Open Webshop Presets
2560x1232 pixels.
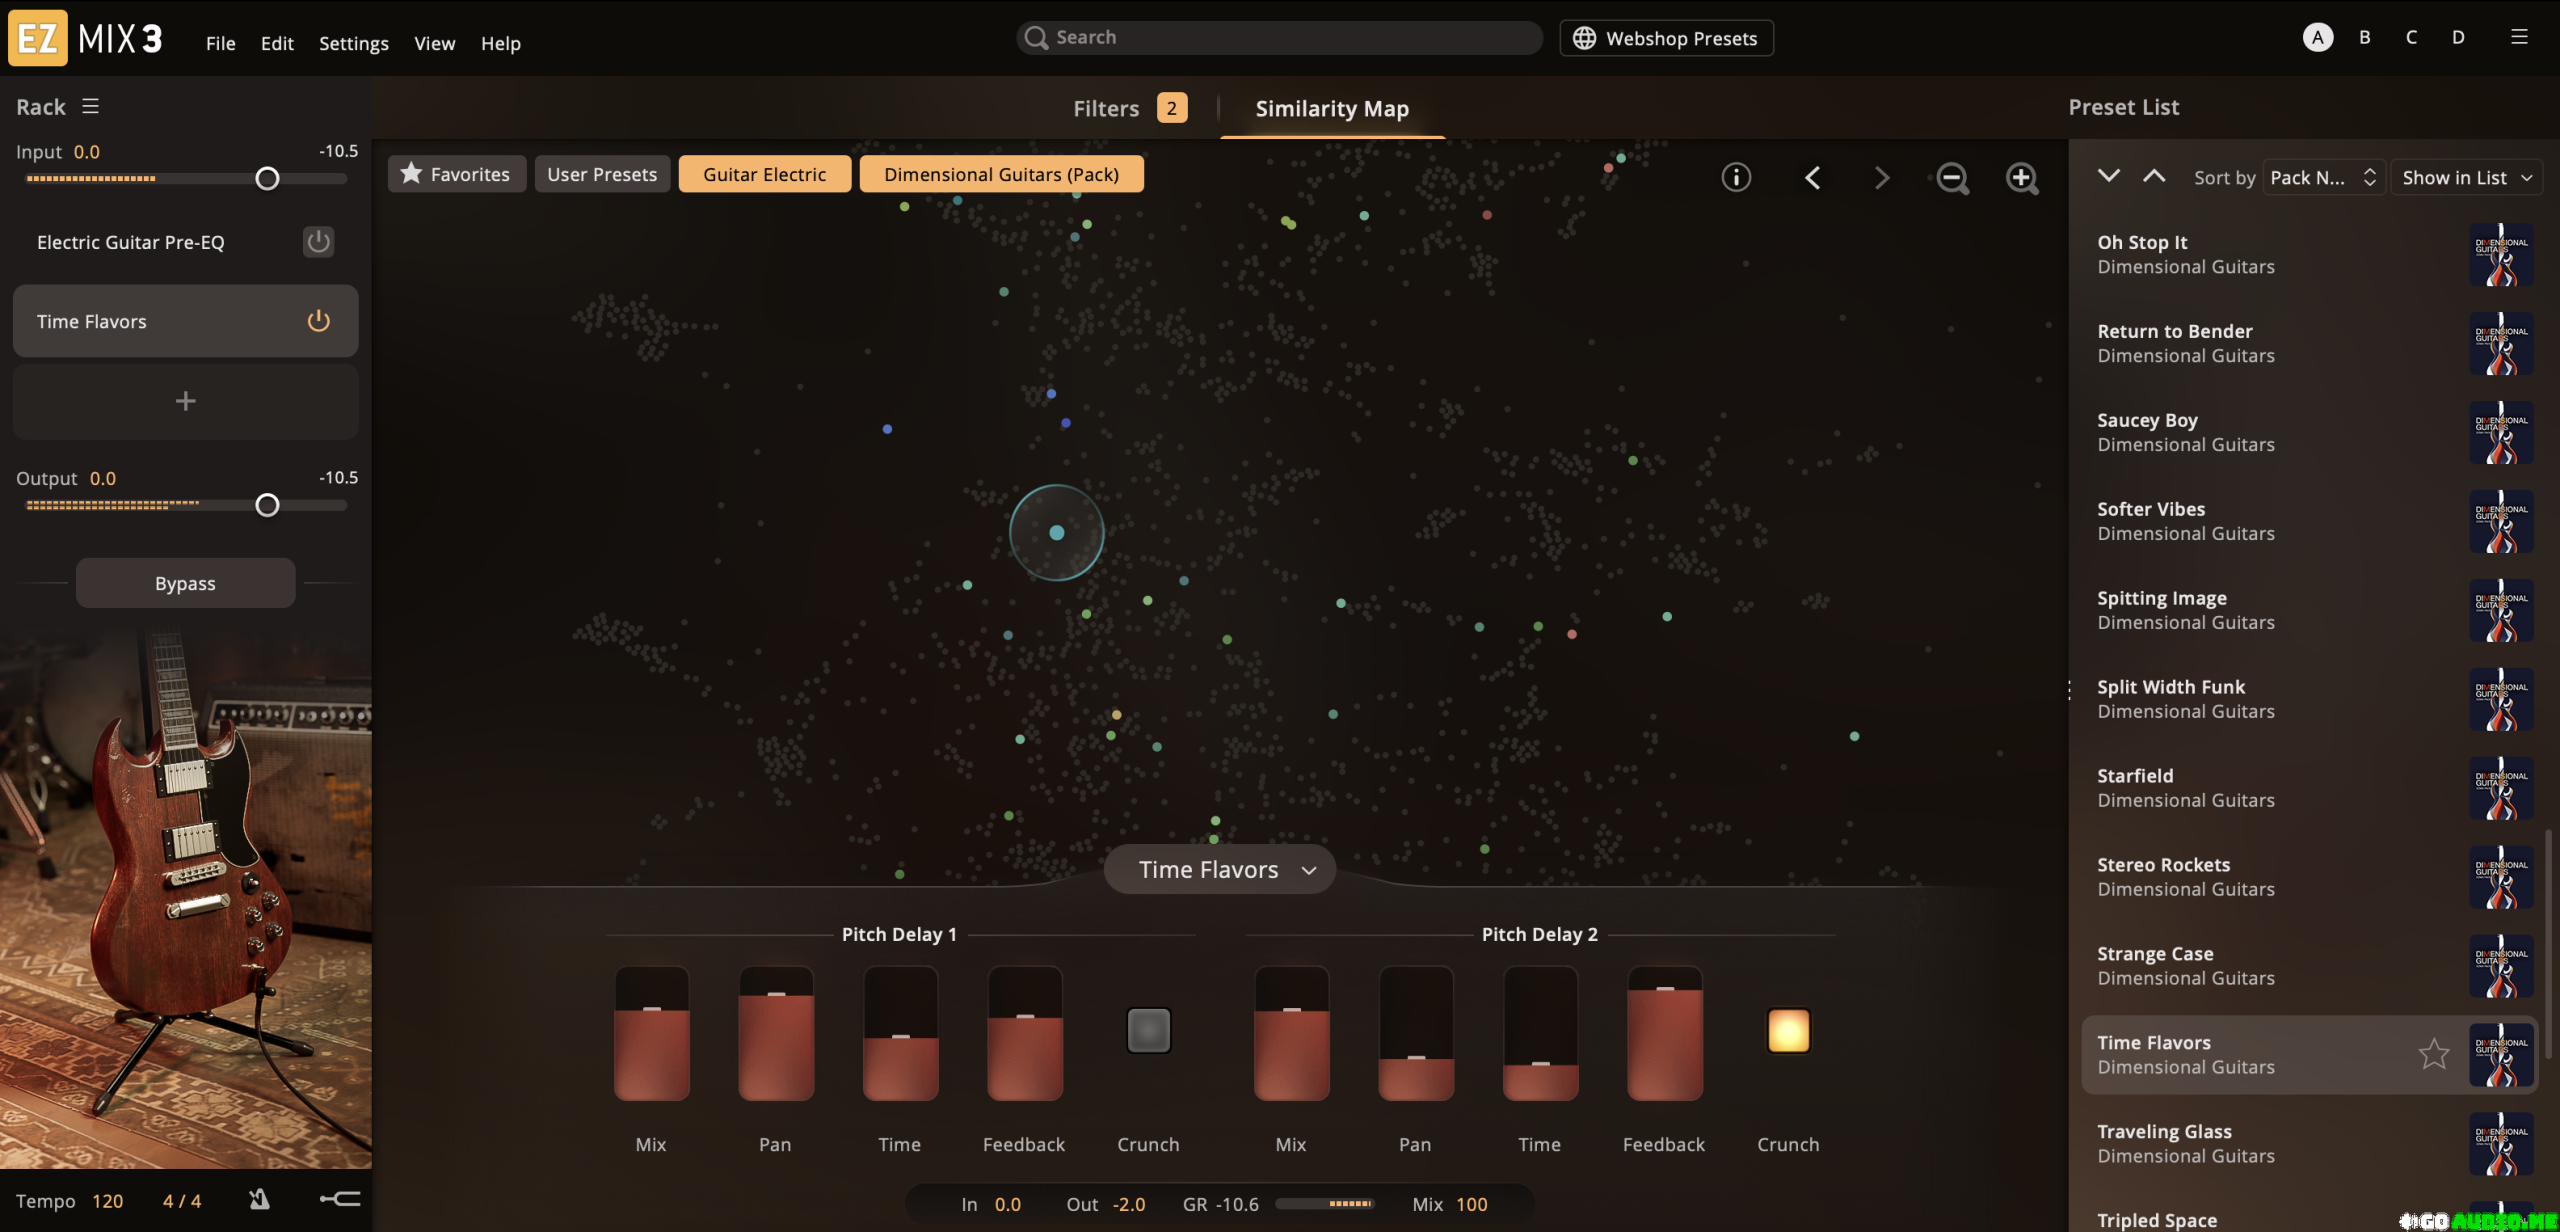1667,38
